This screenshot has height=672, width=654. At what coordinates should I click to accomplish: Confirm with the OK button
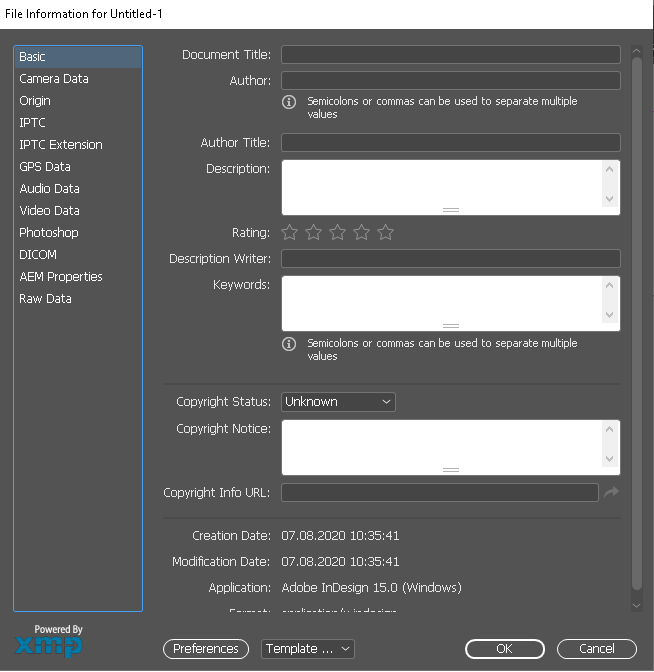pyautogui.click(x=505, y=649)
